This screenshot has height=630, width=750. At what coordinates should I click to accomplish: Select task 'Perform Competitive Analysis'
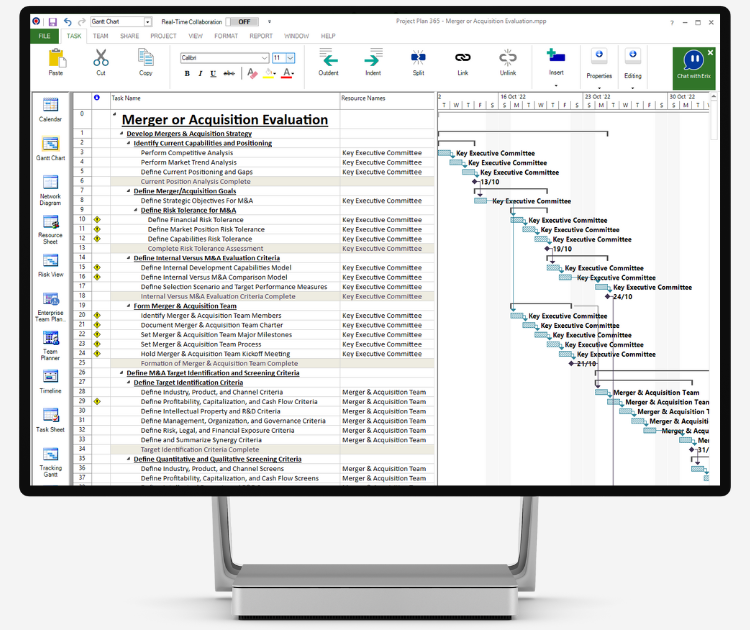click(x=187, y=153)
